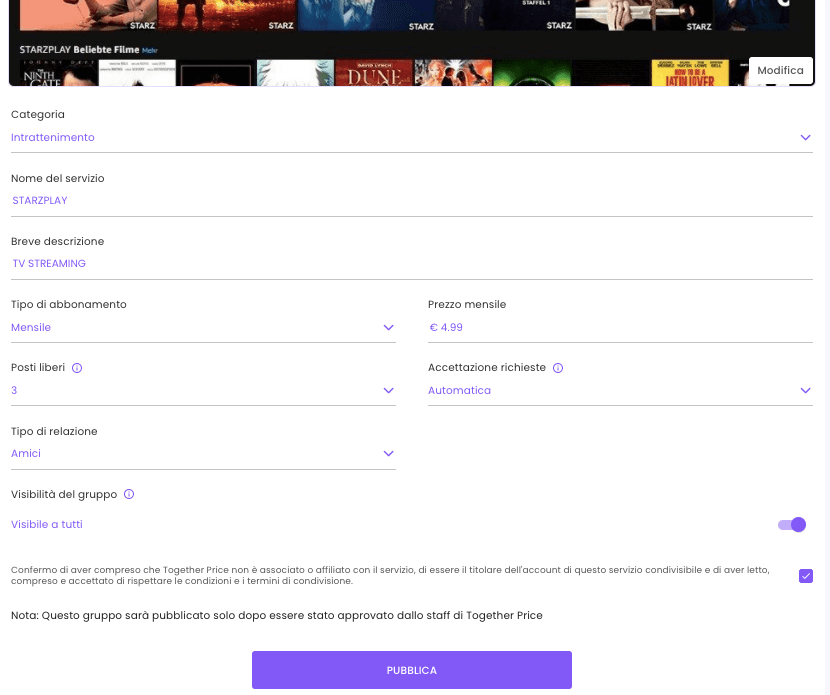Click the Breve descrizione label
The width and height of the screenshot is (830, 695).
[x=58, y=241]
